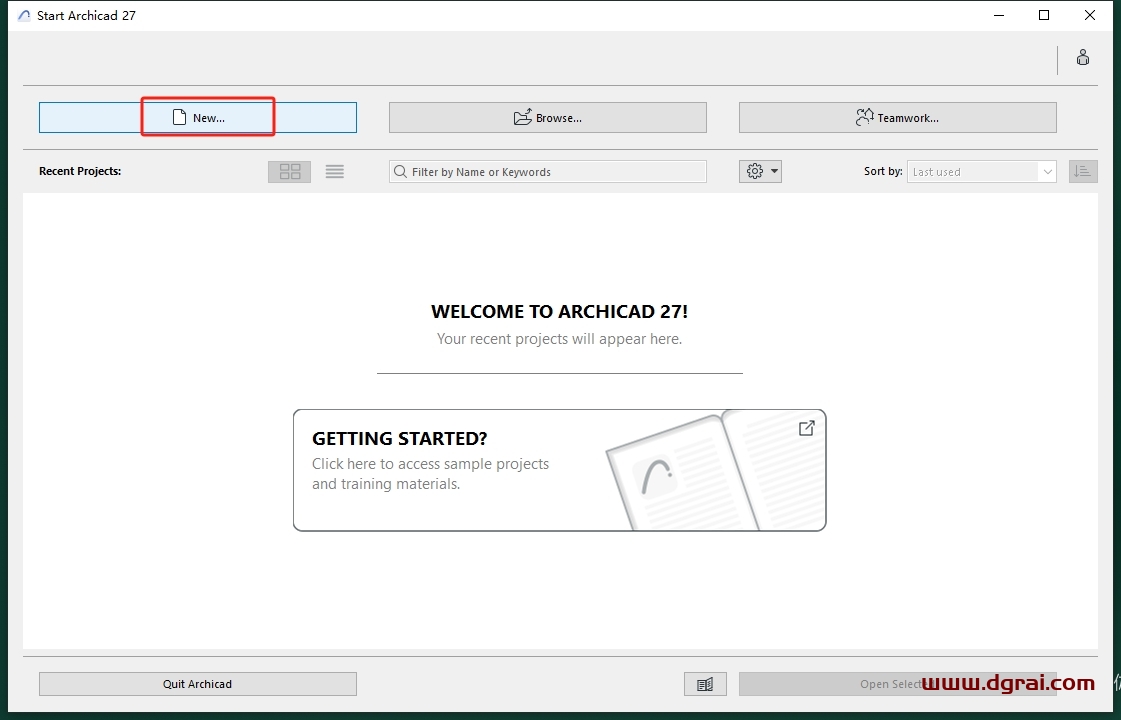The image size is (1121, 720).
Task: Open the info book icon button
Action: (x=705, y=684)
